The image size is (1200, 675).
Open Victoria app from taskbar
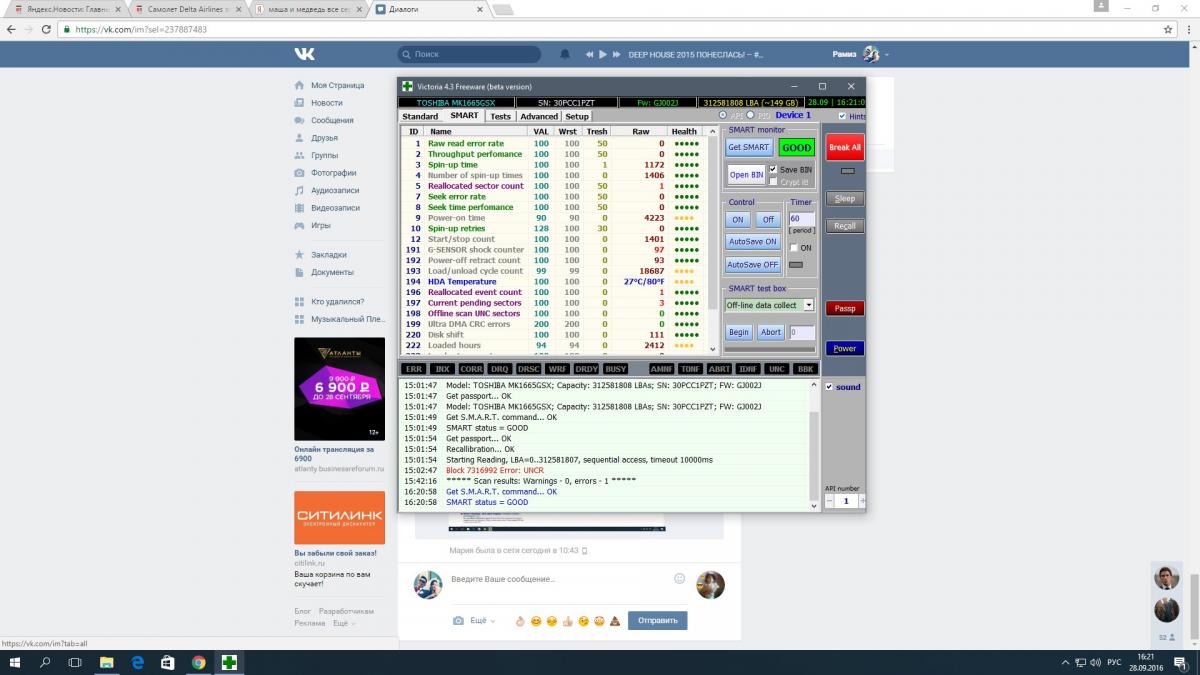point(229,662)
